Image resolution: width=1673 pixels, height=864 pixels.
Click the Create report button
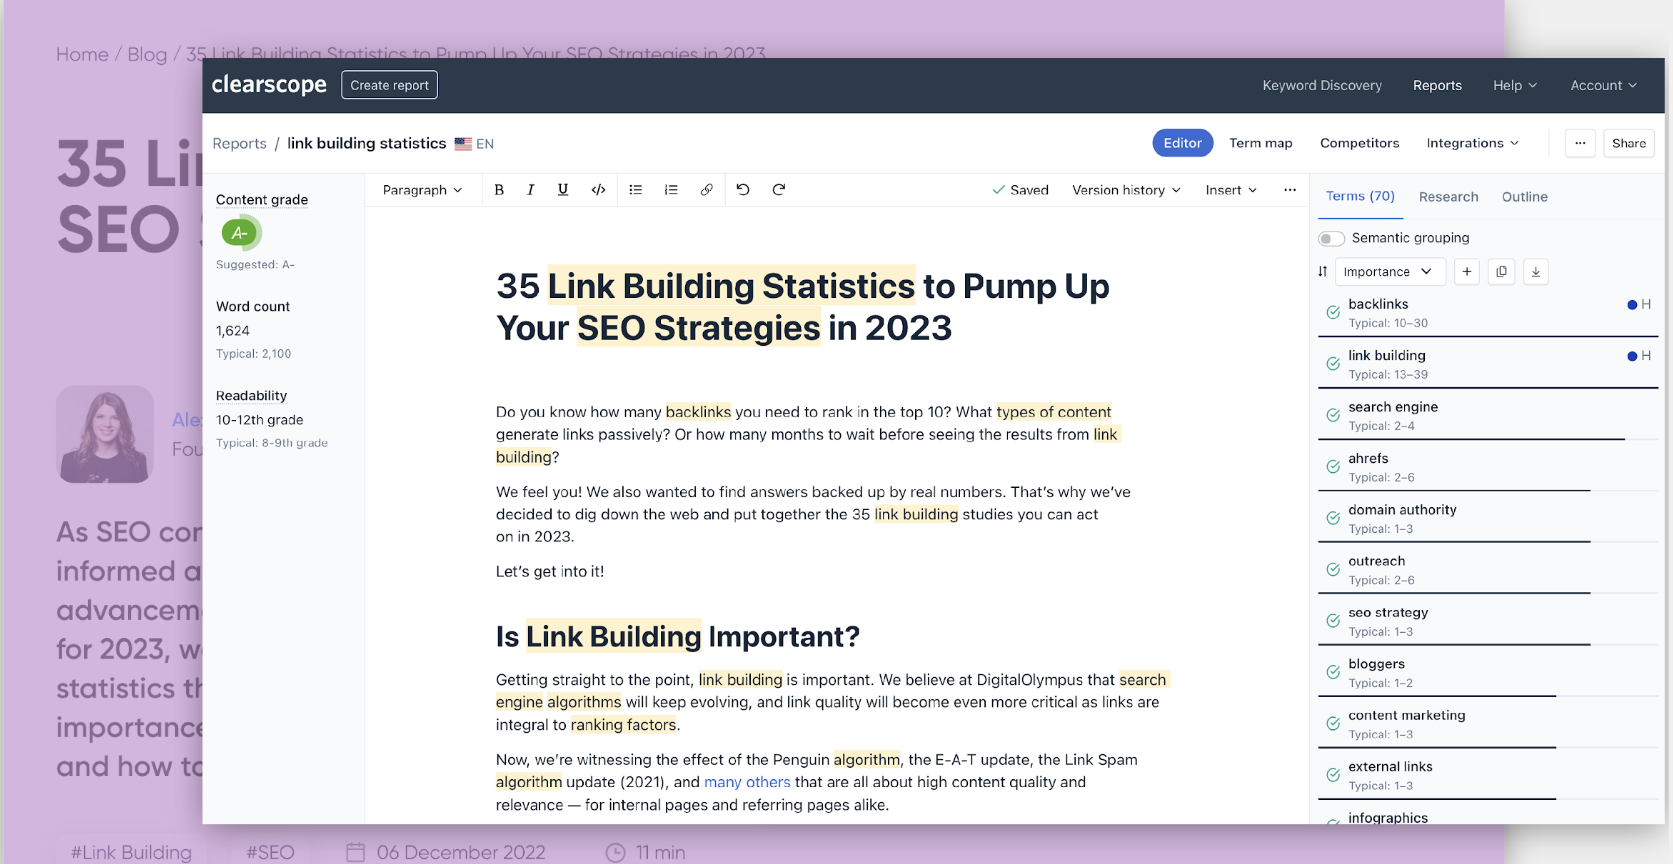(x=389, y=85)
